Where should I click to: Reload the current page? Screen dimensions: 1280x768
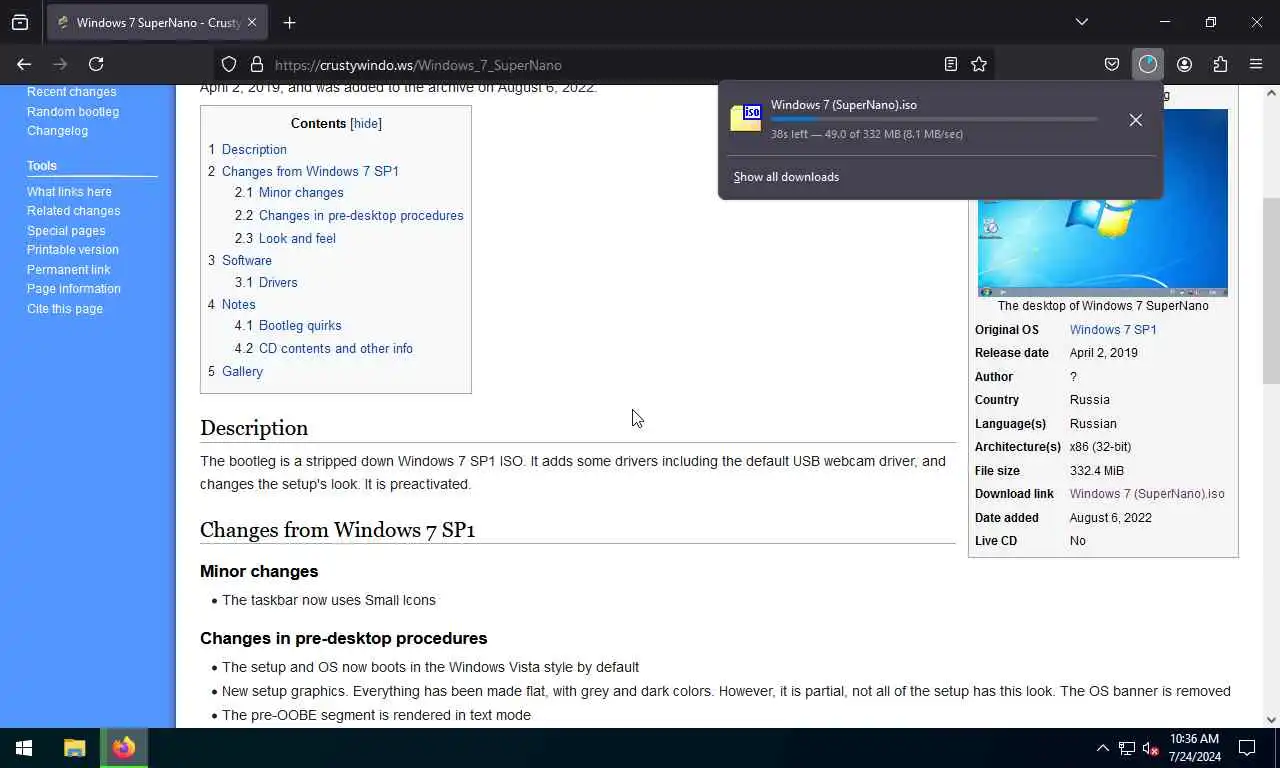tap(96, 64)
